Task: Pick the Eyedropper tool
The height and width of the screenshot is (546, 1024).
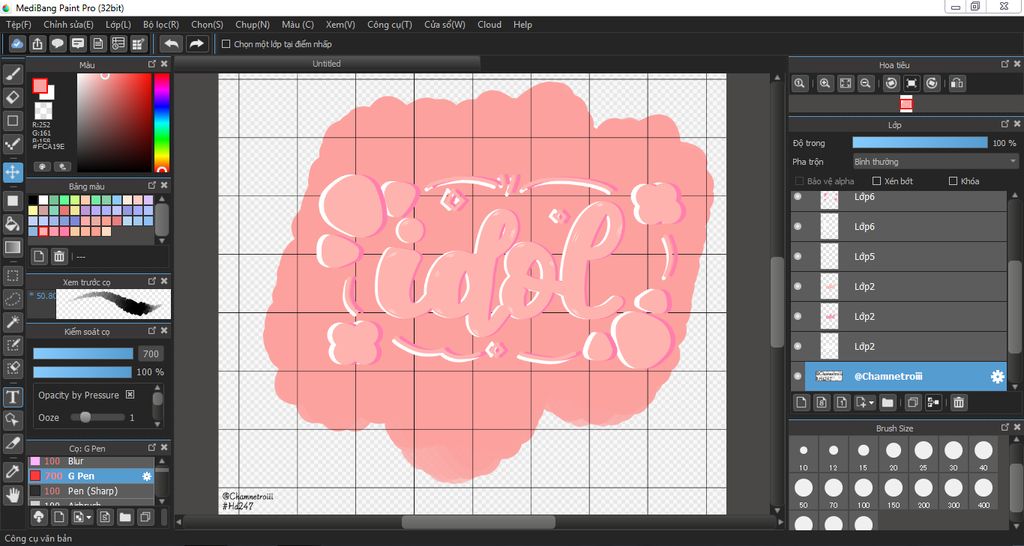Action: click(12, 472)
